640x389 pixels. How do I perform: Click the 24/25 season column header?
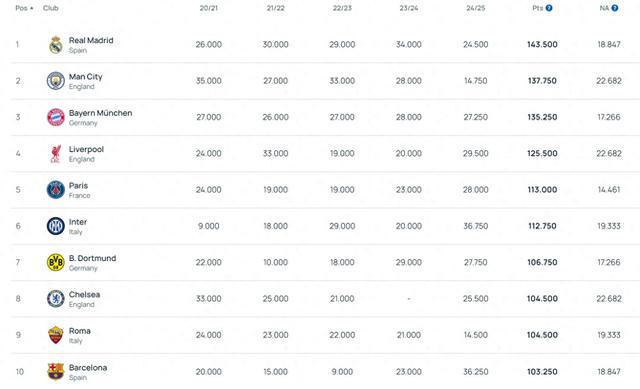[x=476, y=8]
